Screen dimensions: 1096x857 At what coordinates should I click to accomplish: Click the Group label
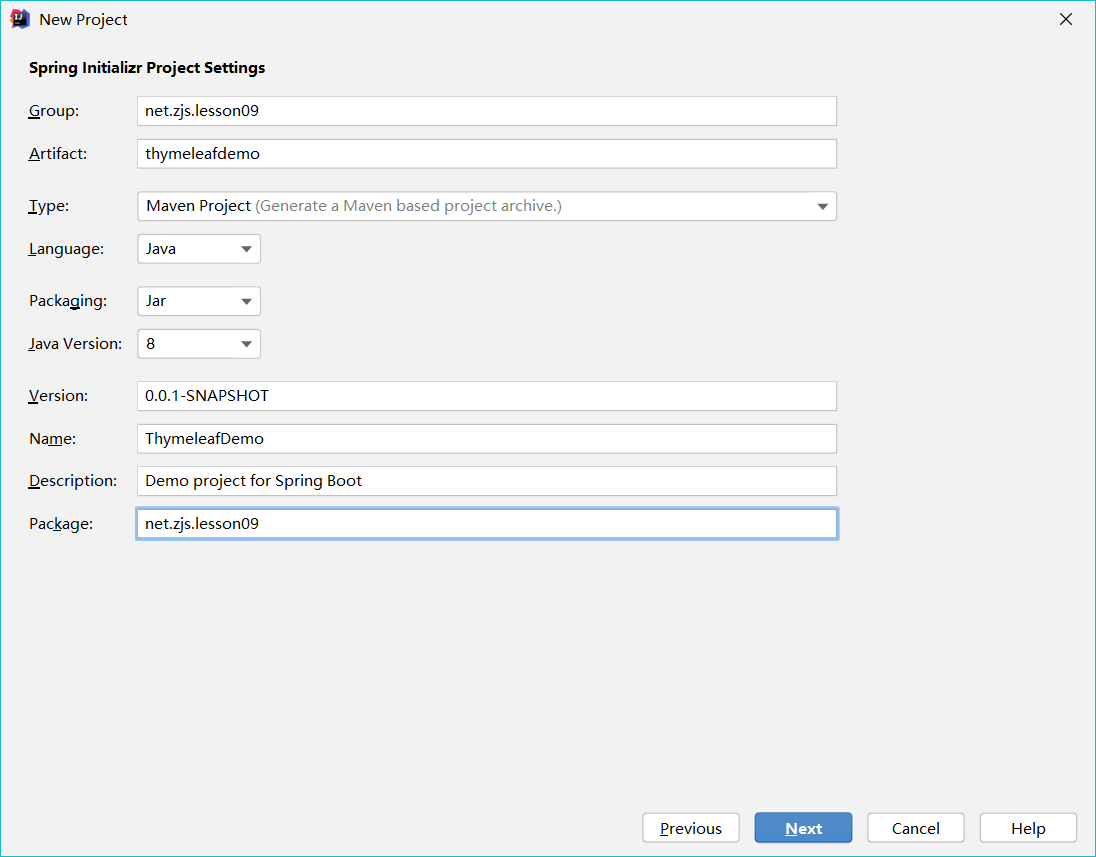[54, 111]
